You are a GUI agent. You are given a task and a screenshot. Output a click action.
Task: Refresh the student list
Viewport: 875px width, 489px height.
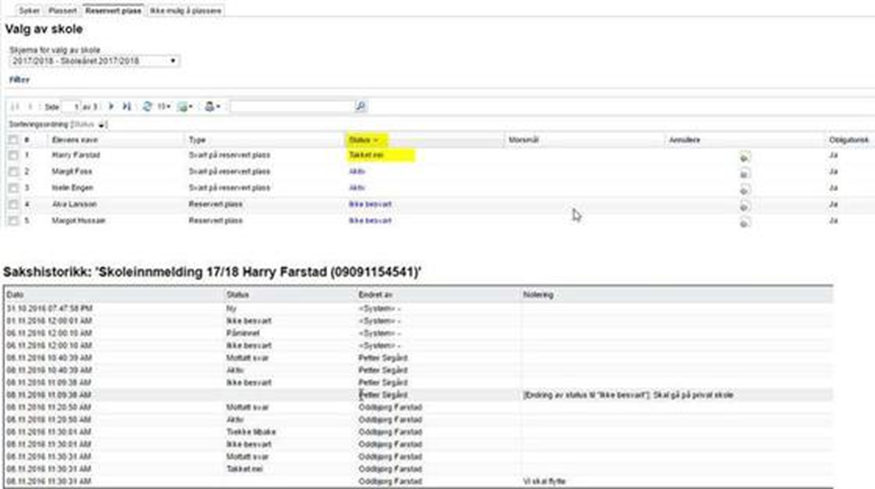click(x=147, y=106)
